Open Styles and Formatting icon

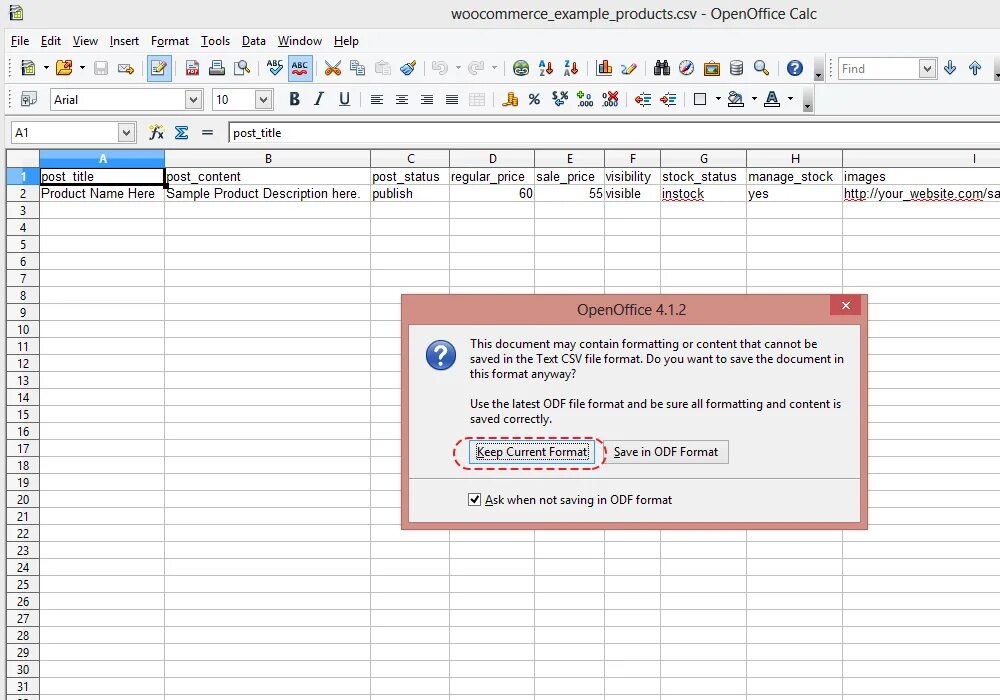tap(29, 99)
